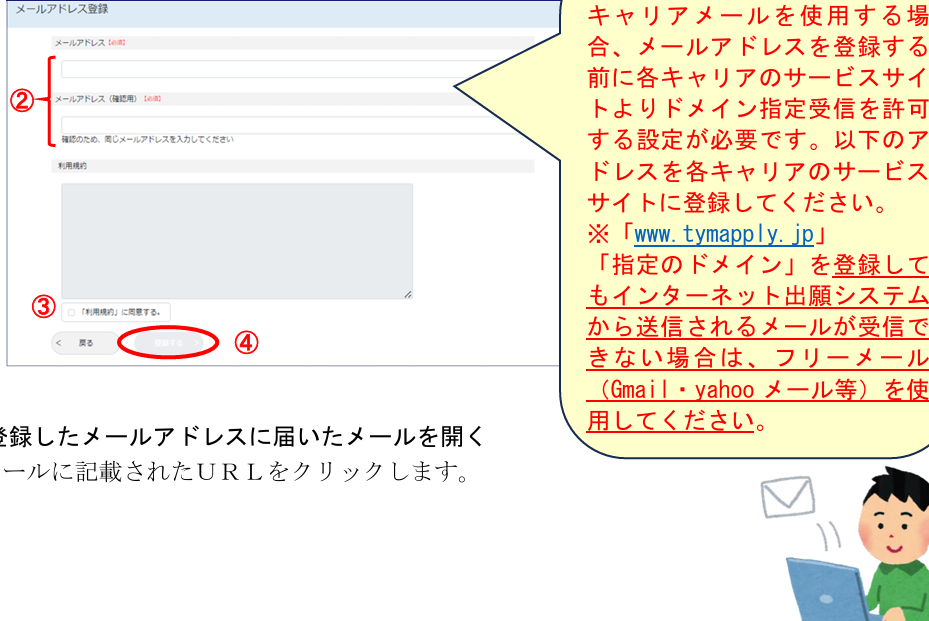The height and width of the screenshot is (621, 929).
Task: Click the メールアドレス登録 page heading
Action: pos(62,9)
